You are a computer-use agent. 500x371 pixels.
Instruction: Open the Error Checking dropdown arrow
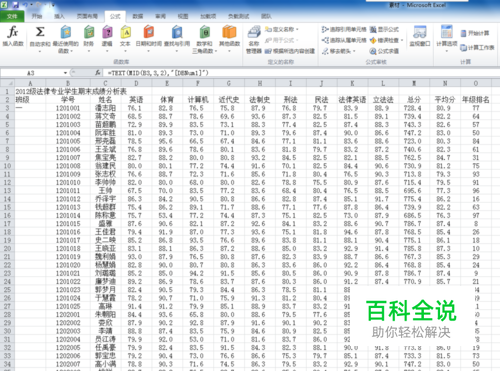click(402, 40)
